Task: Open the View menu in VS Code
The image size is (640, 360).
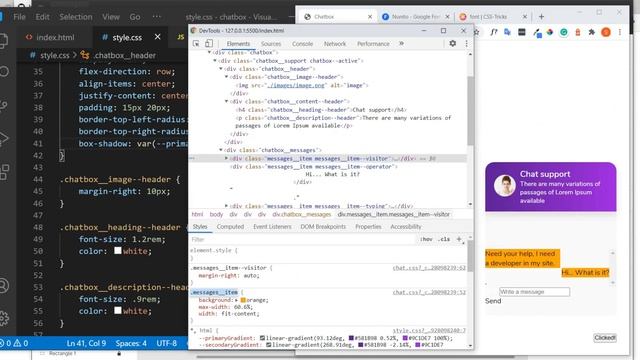Action: (x=111, y=17)
